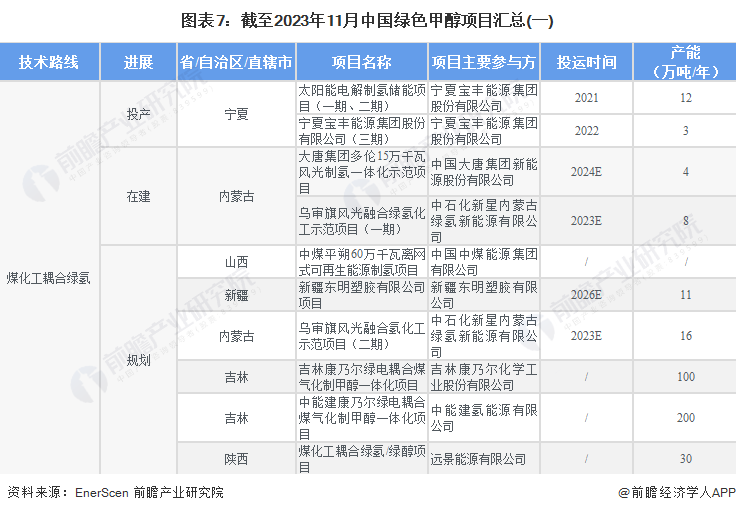Image resolution: width=736 pixels, height=513 pixels.
Task: Click the capacity value 11
Action: point(686,295)
